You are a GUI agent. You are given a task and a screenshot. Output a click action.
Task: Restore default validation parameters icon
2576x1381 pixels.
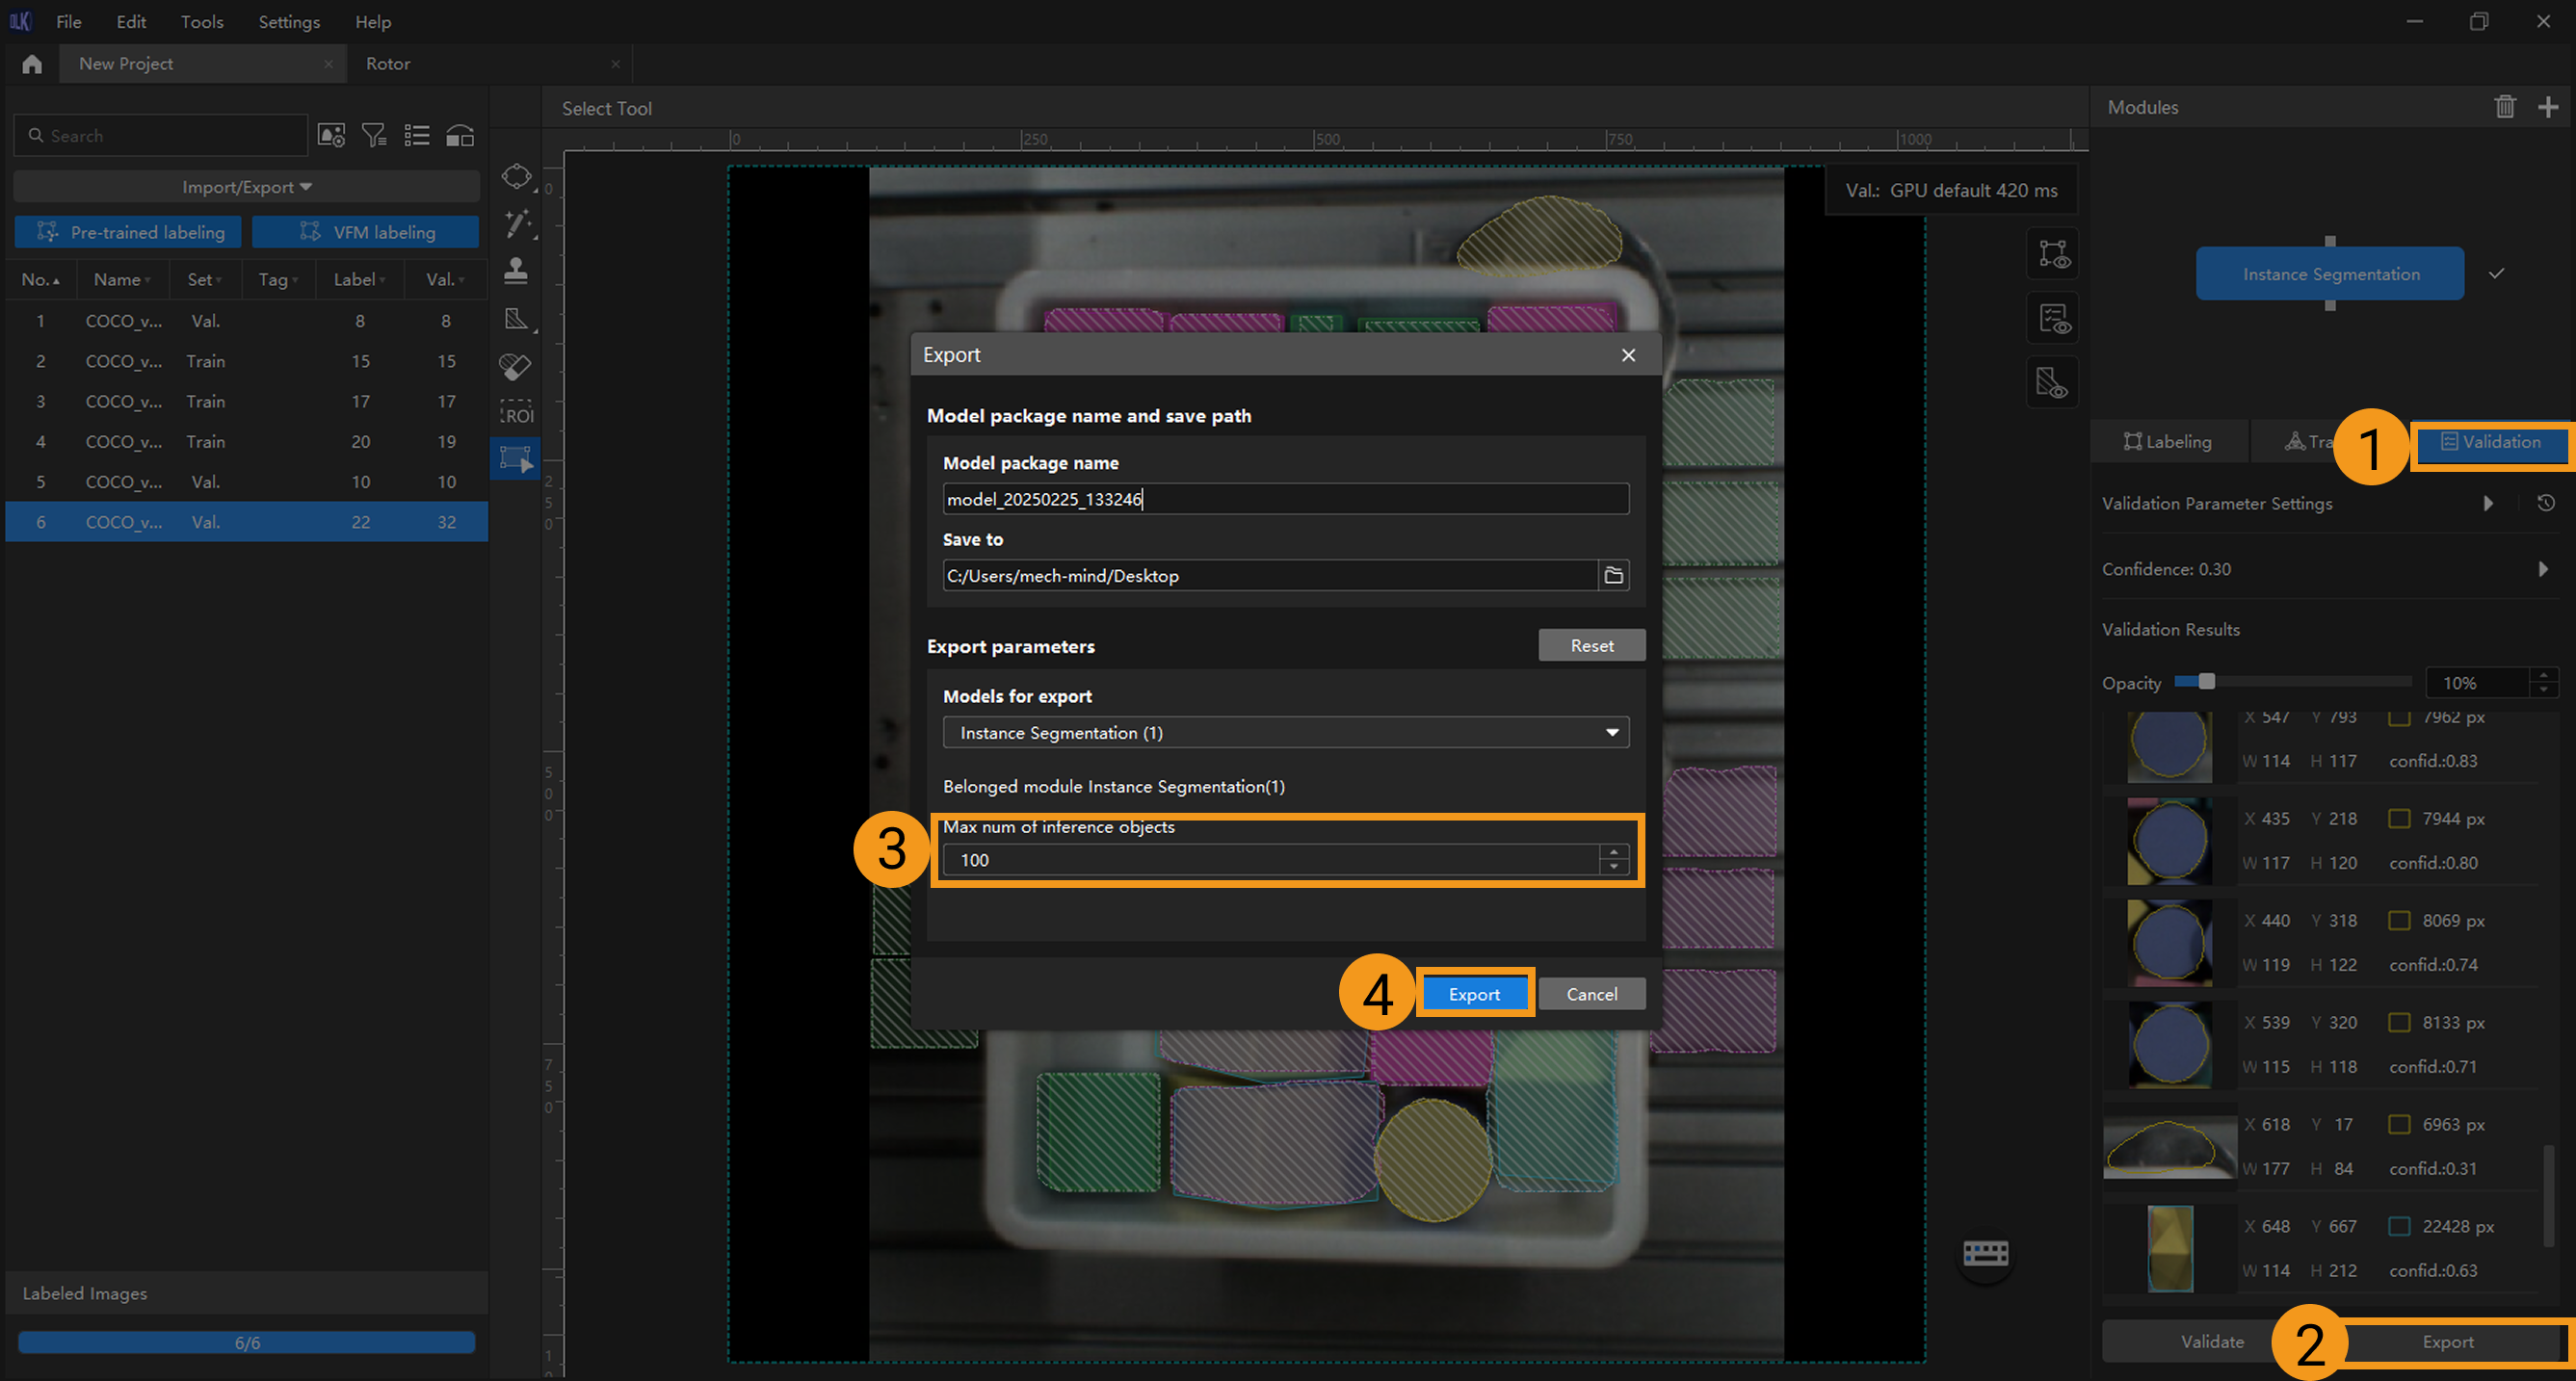[x=2546, y=503]
